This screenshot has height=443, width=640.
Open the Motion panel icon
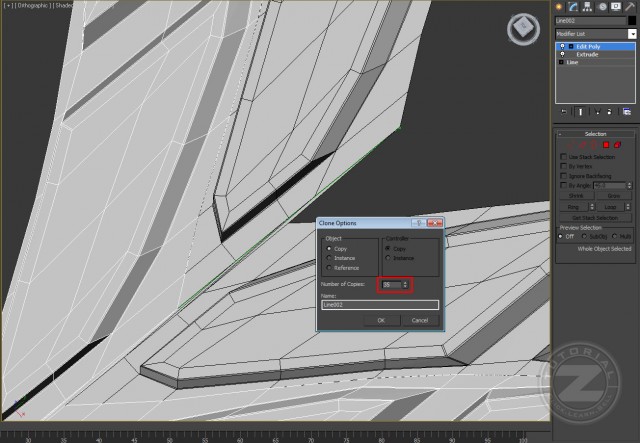pos(600,6)
